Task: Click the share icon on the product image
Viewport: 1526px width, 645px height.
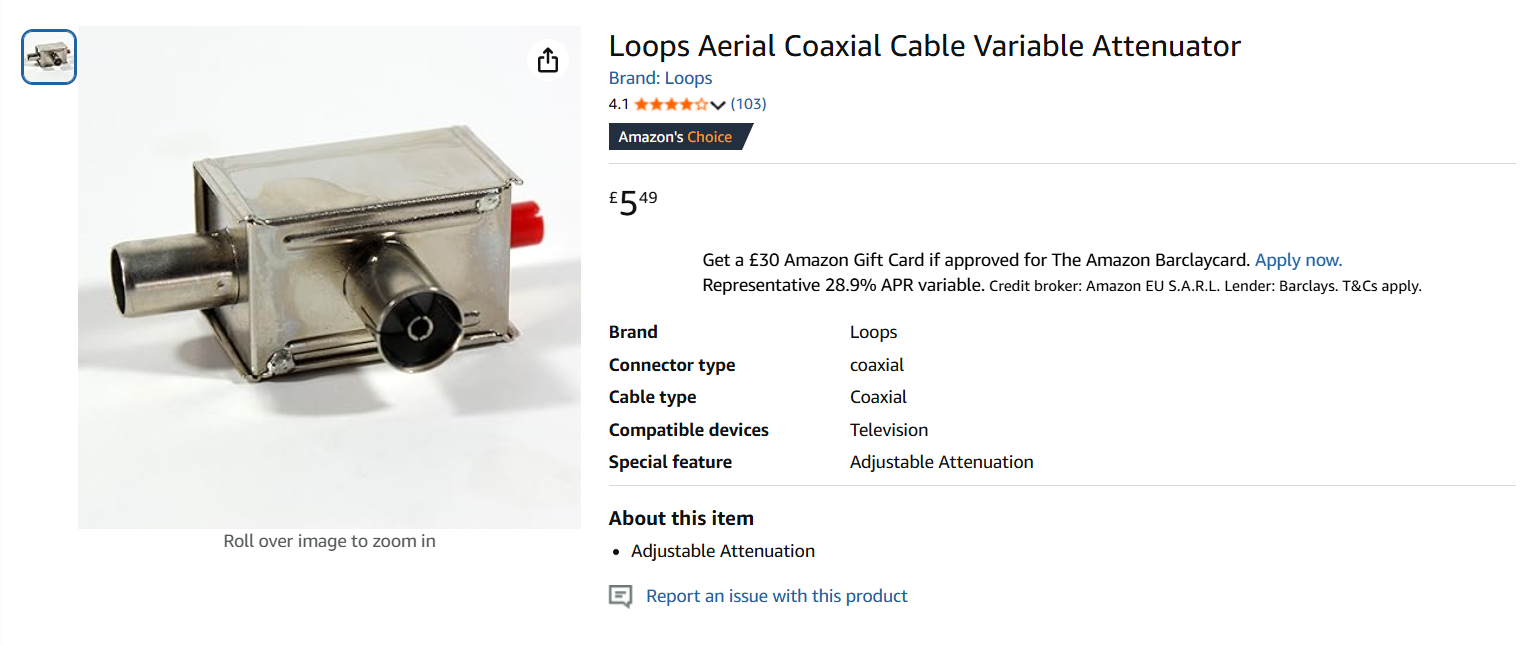Action: (x=547, y=60)
